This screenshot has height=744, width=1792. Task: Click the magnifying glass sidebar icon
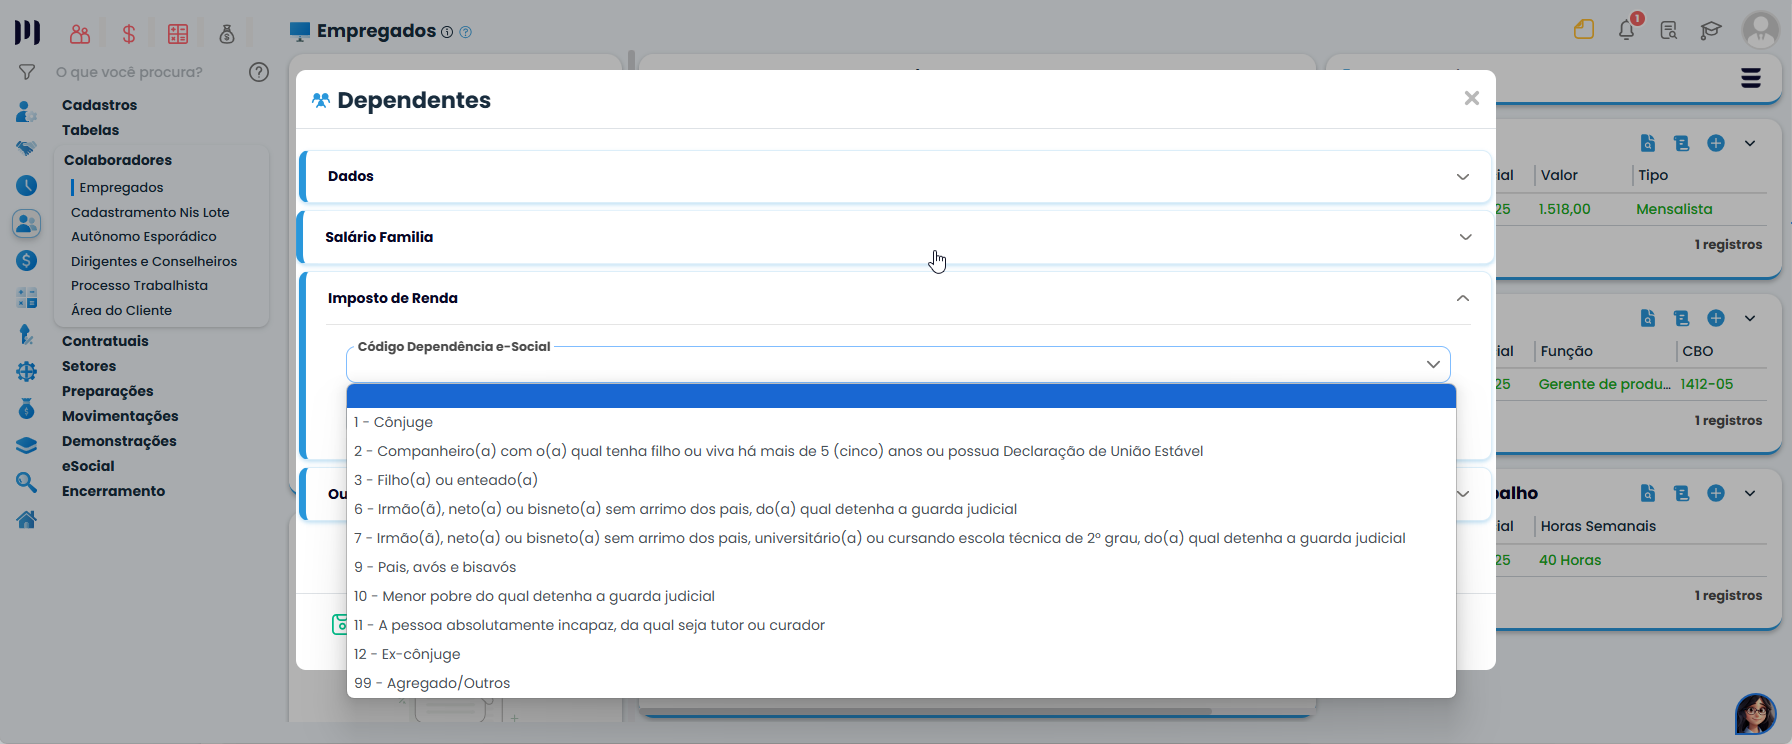[27, 483]
